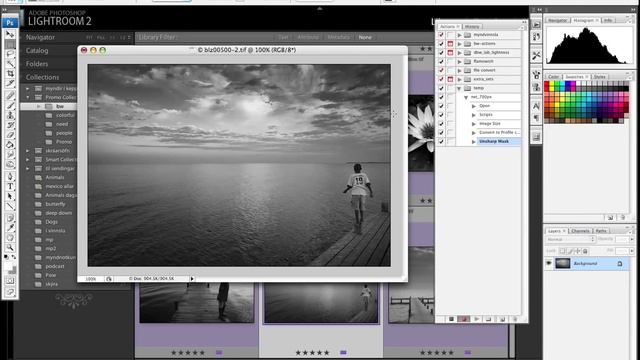
Task: Click the record button in Actions panel
Action: point(463,319)
